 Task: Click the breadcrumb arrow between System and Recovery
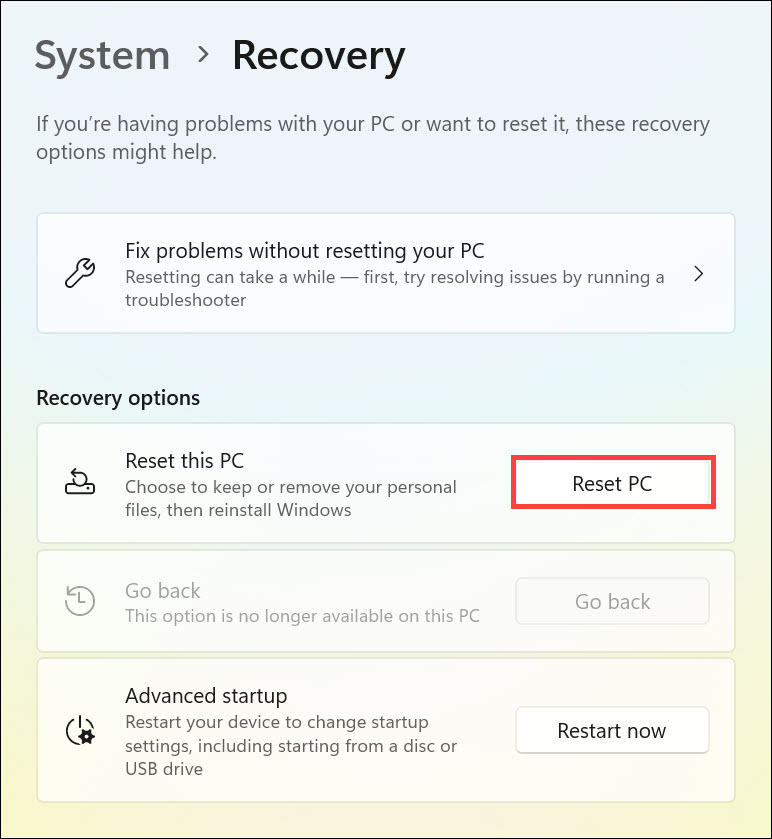coord(203,55)
